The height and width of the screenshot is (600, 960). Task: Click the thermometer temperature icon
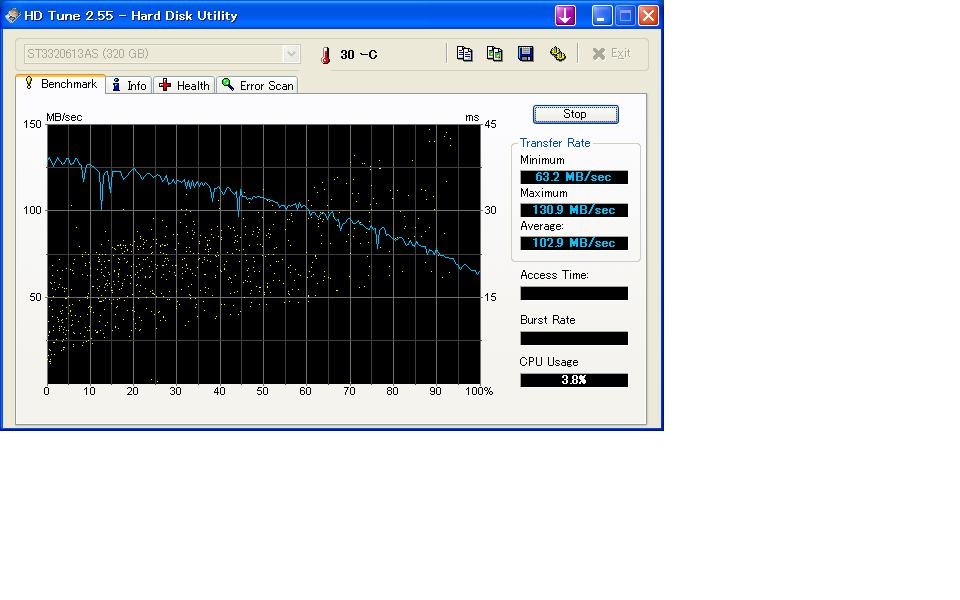tap(326, 55)
